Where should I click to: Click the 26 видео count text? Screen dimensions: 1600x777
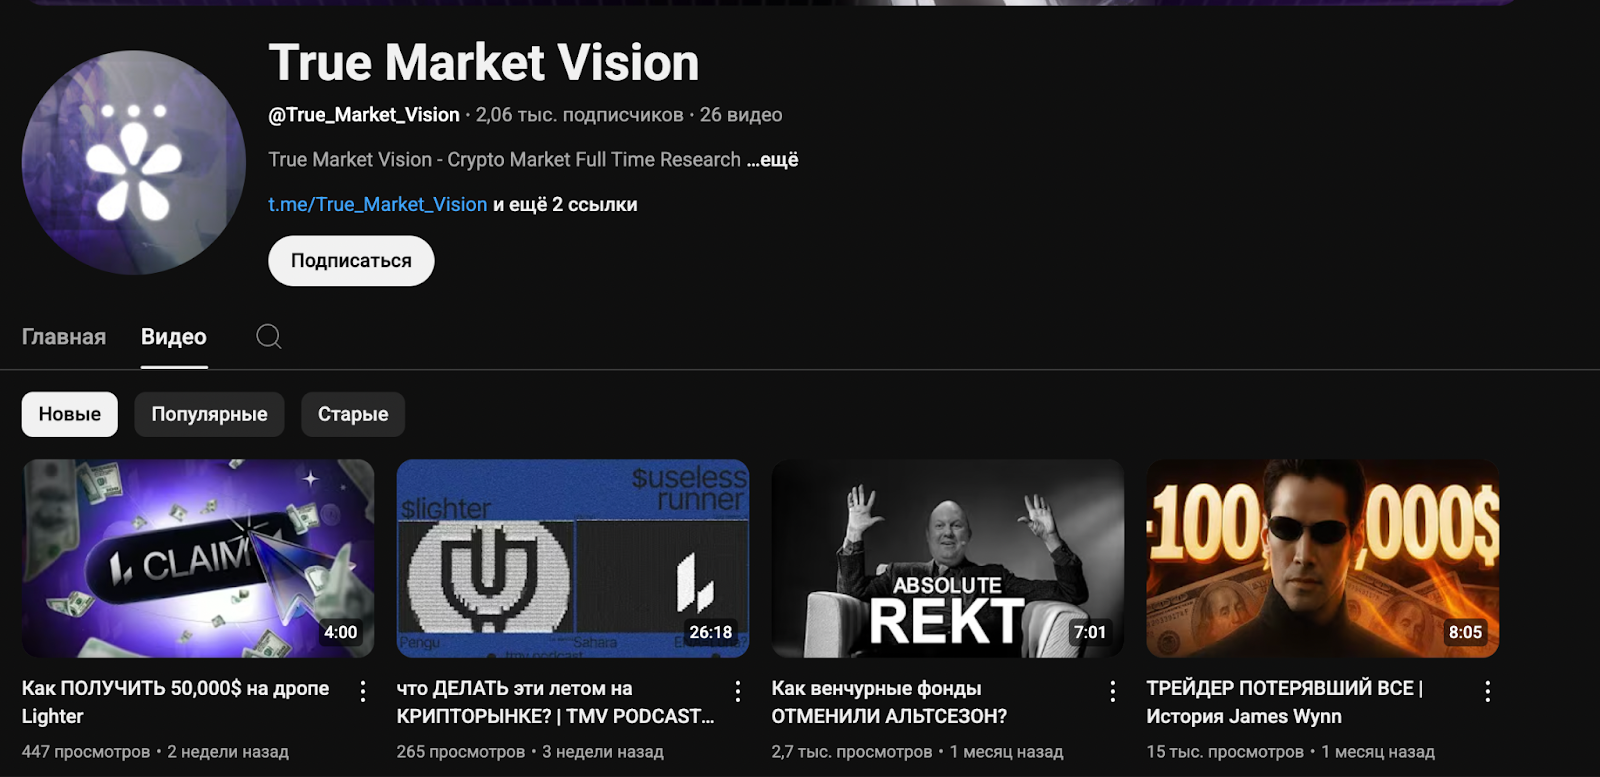pyautogui.click(x=741, y=115)
